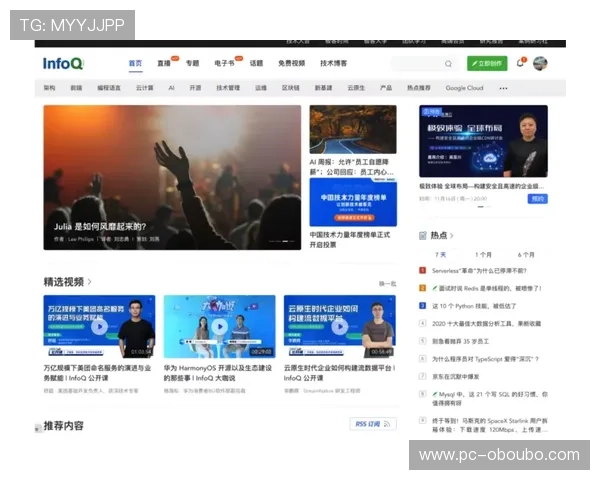This screenshot has width=600, height=480.
Task: Select the 技术管理 category
Action: [x=228, y=88]
